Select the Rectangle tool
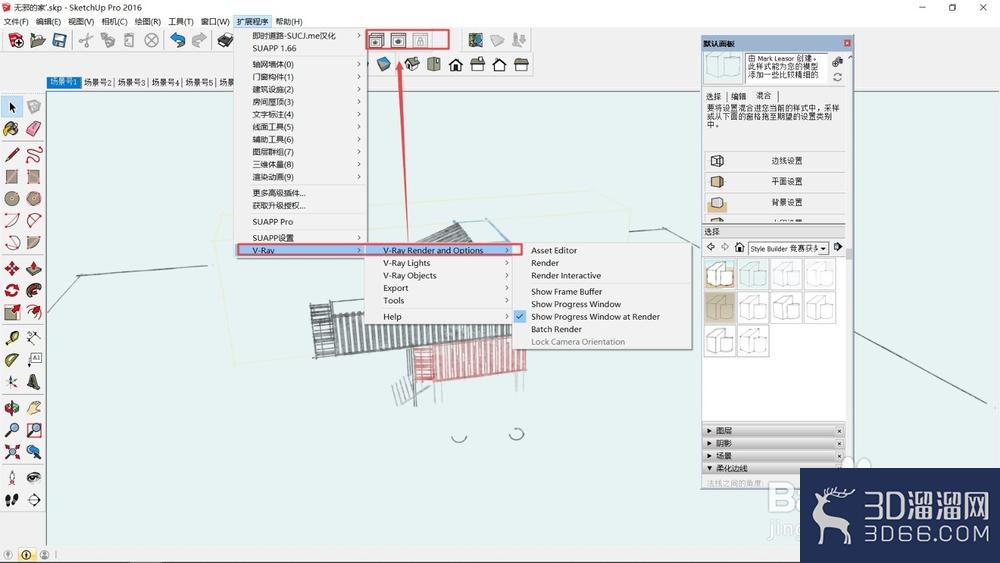Viewport: 1000px width, 563px height. point(11,177)
